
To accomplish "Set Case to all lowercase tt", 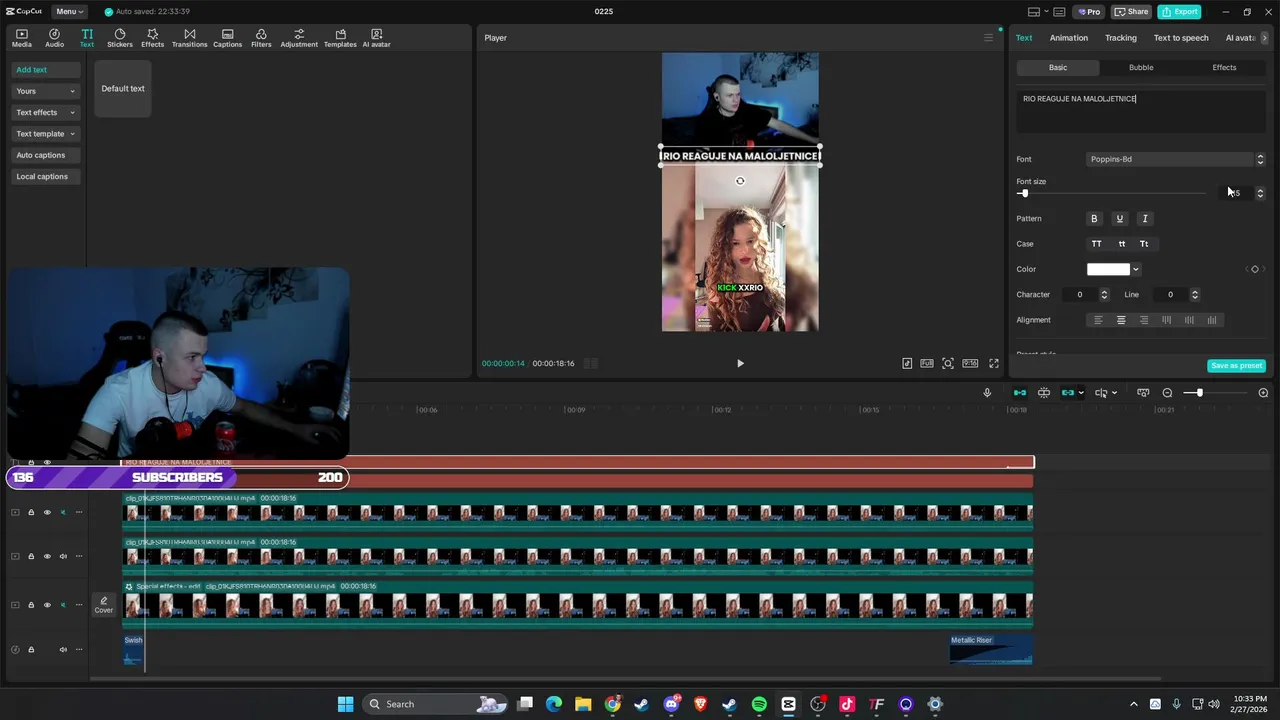I will (x=1121, y=244).
